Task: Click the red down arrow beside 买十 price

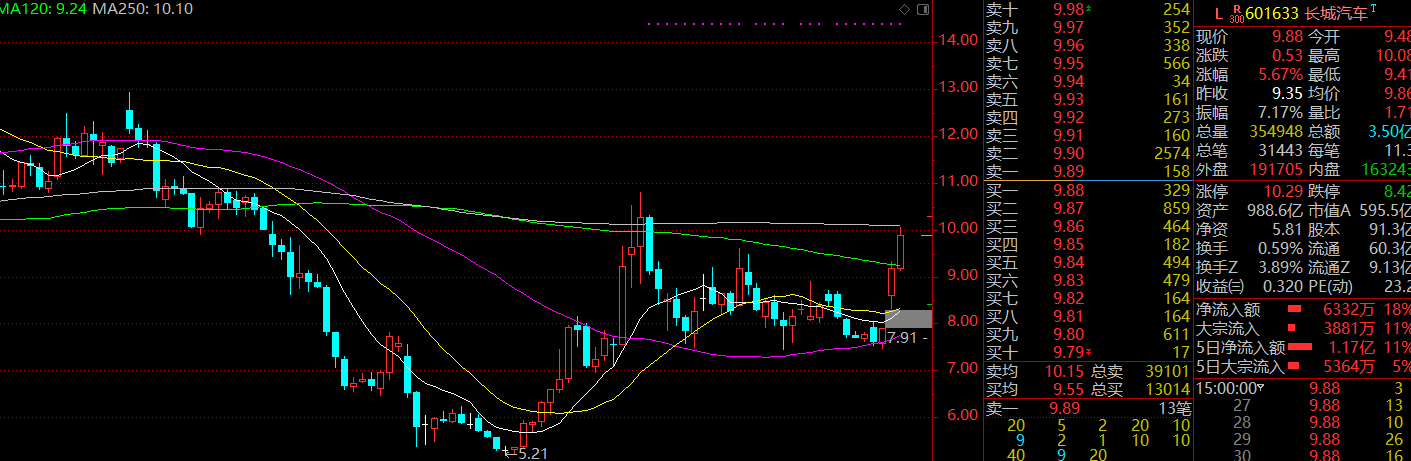Action: (1087, 352)
